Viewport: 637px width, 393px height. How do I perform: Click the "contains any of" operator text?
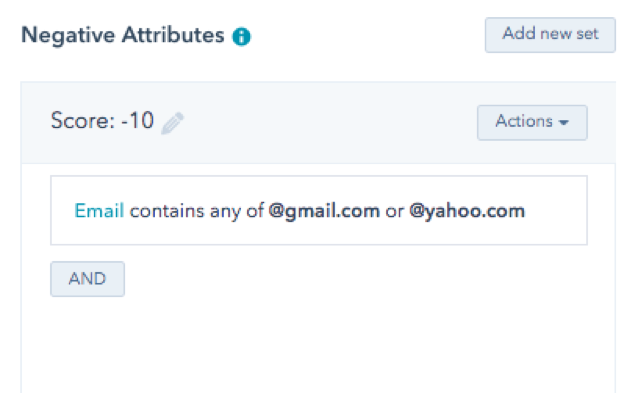pyautogui.click(x=197, y=211)
